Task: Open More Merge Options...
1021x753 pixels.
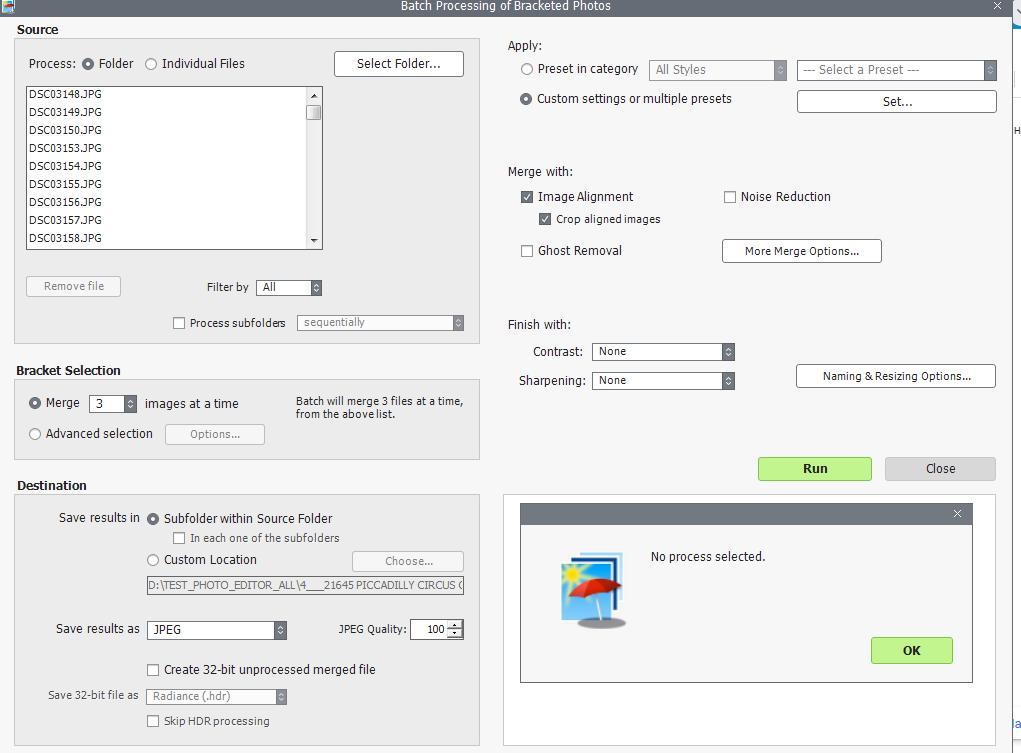Action: pos(801,251)
